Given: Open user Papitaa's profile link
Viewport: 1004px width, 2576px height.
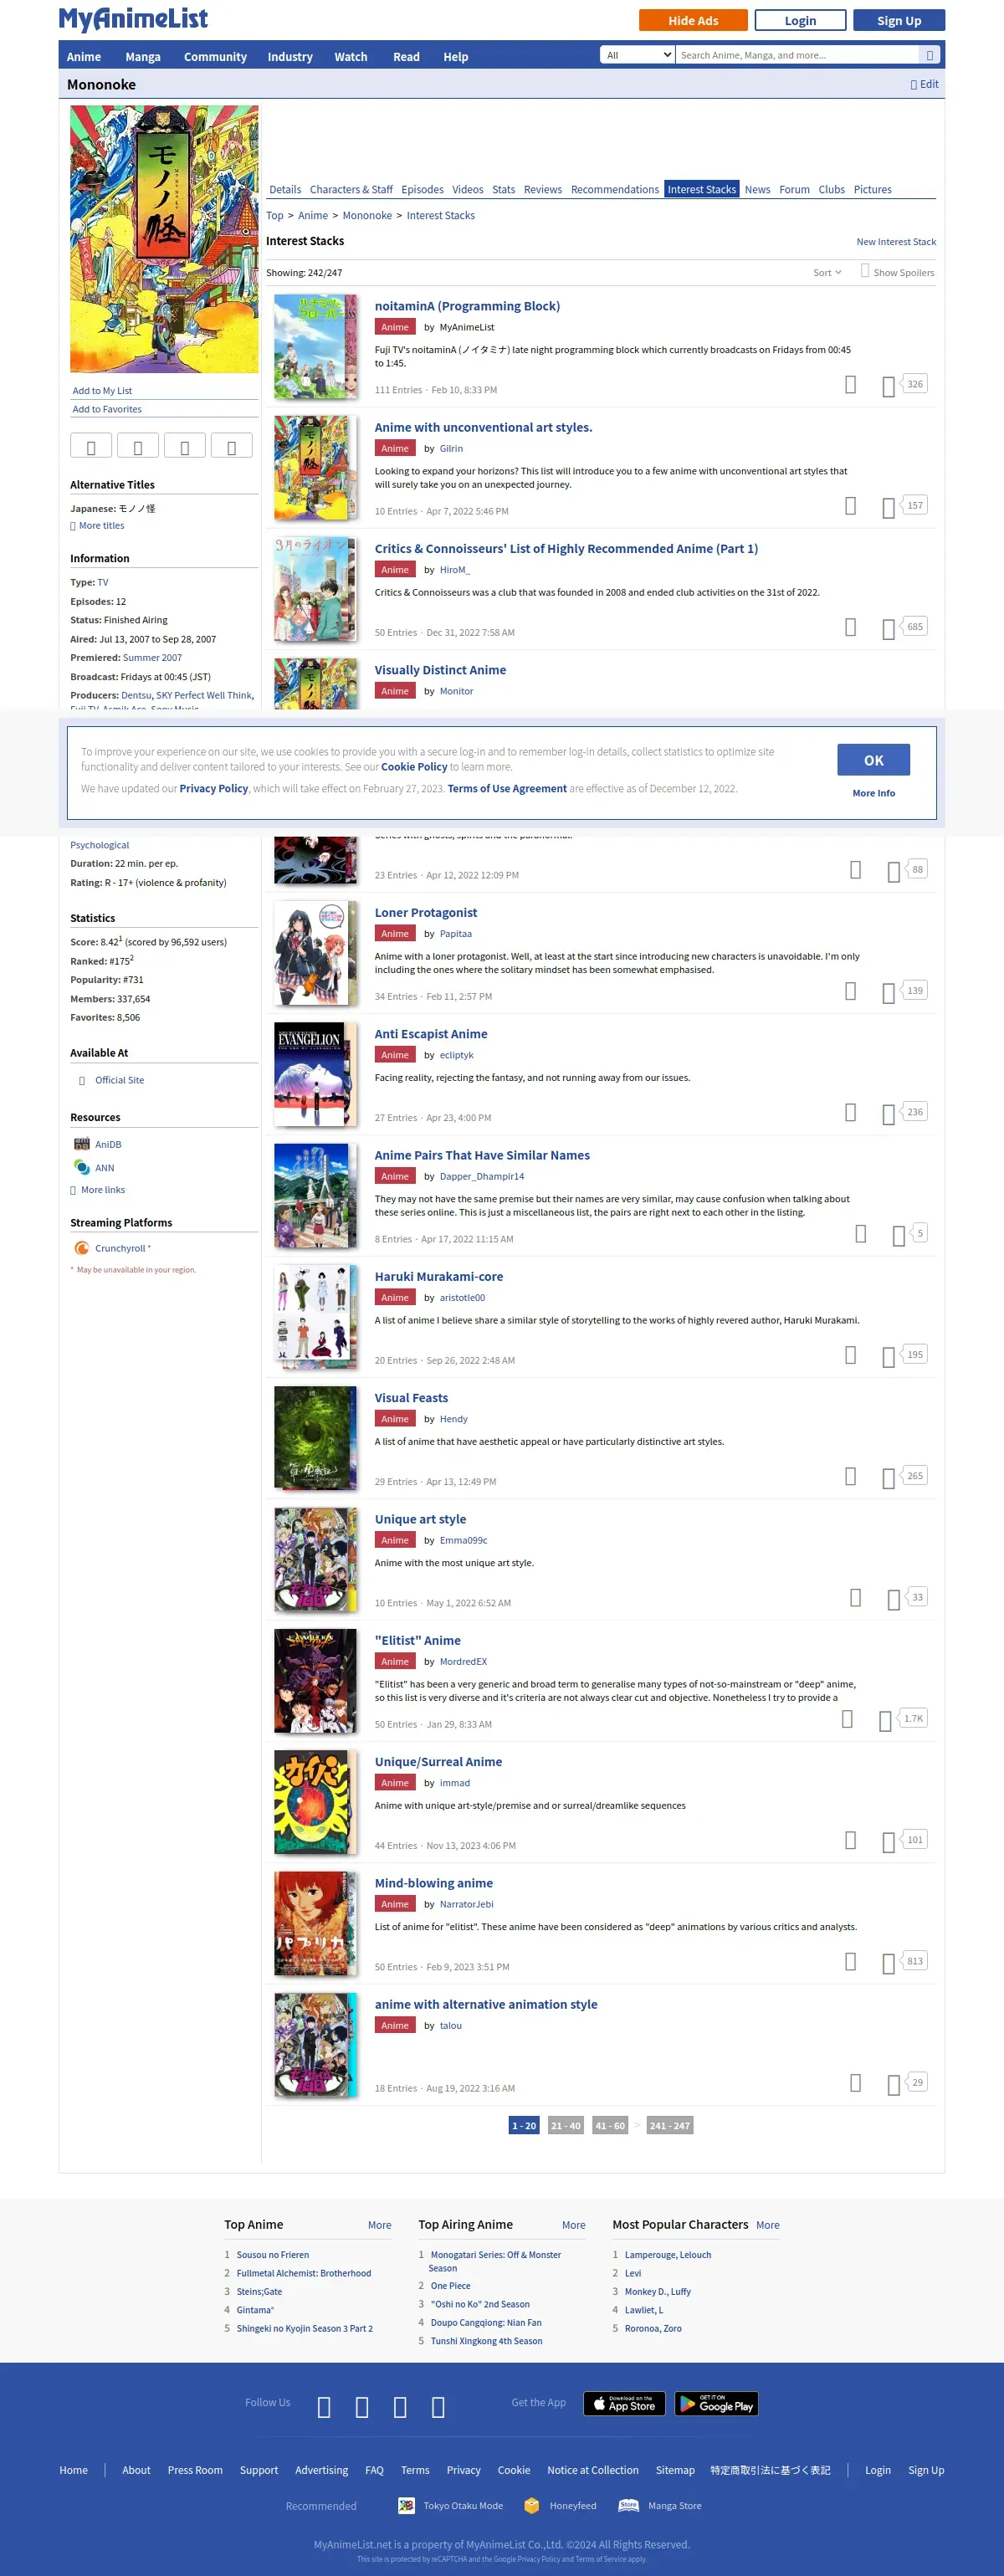Looking at the screenshot, I should click(x=456, y=934).
